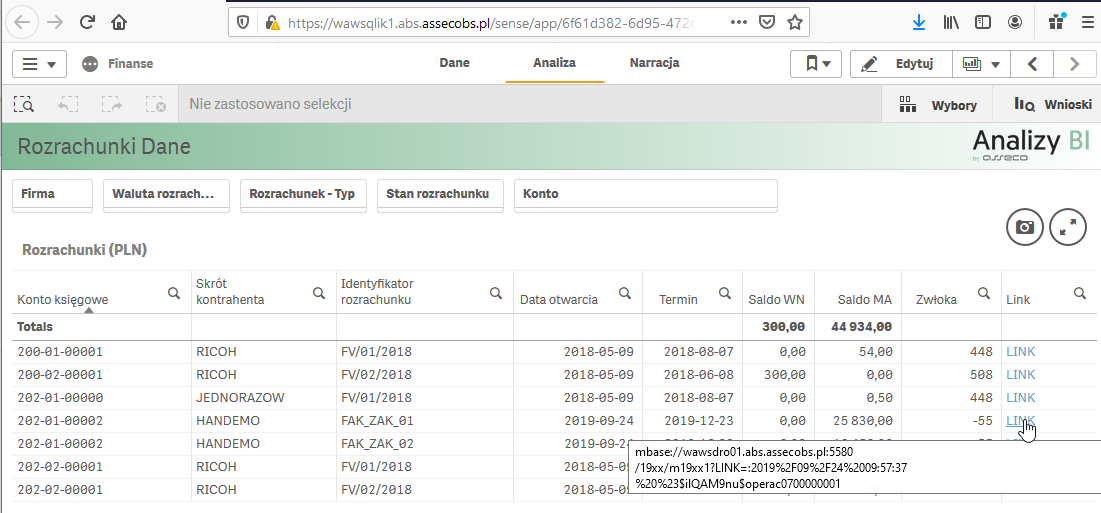
Task: Open the Firefox downloads panel
Action: click(x=919, y=22)
